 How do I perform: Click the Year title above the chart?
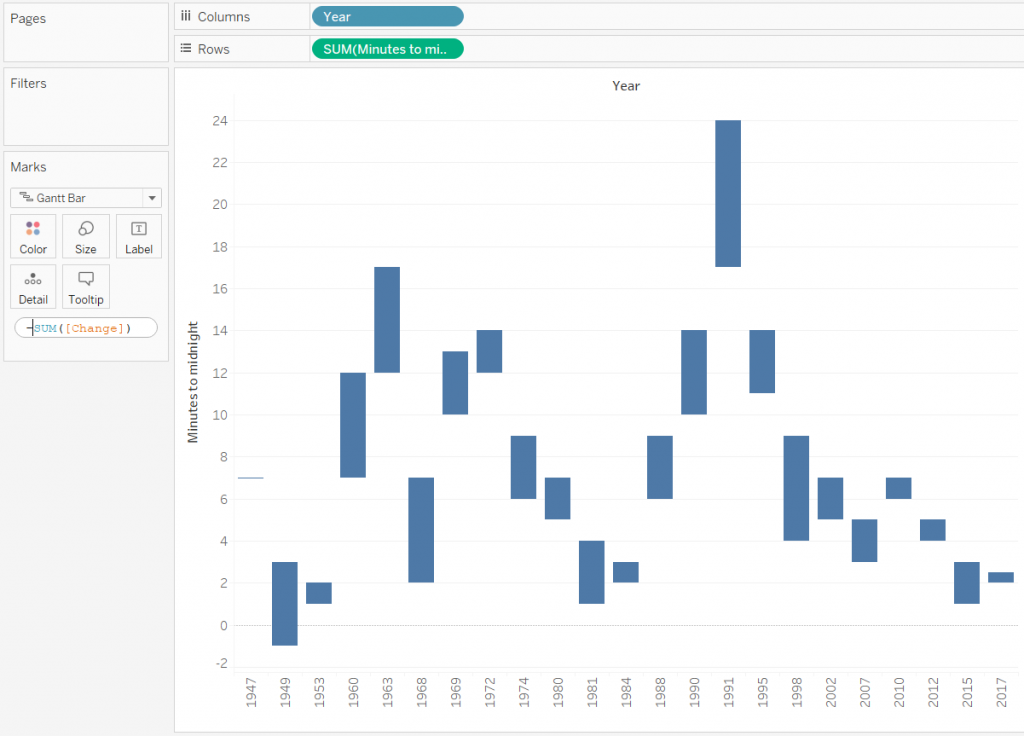point(625,86)
